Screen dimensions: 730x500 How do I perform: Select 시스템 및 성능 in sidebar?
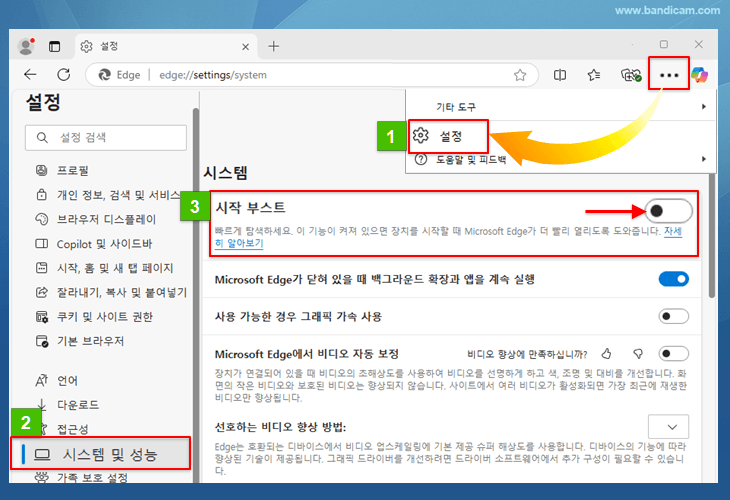tap(101, 453)
